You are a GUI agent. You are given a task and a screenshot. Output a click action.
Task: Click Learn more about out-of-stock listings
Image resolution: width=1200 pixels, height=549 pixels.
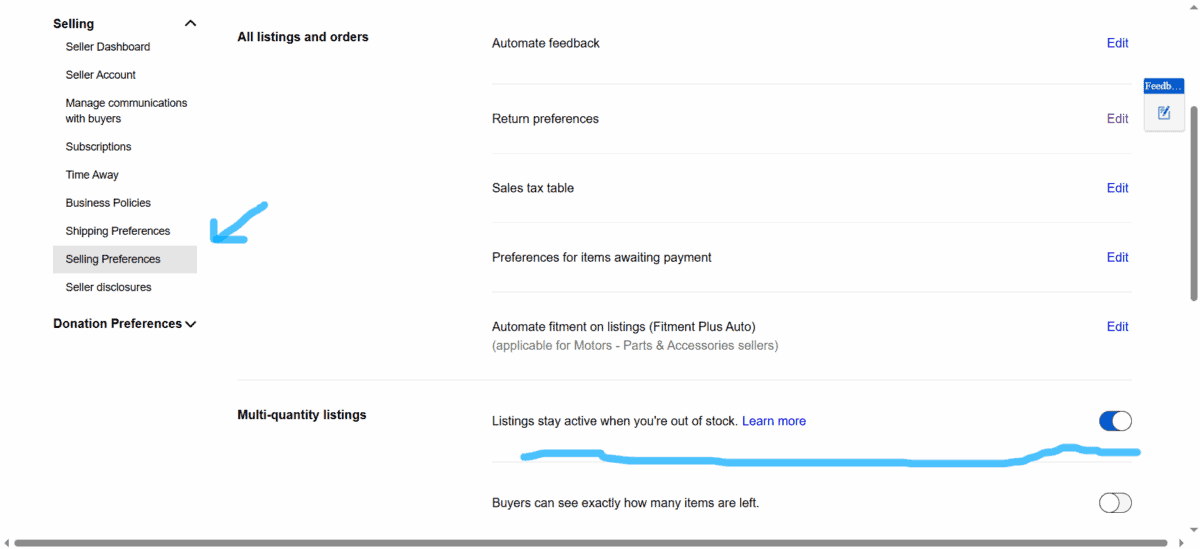[774, 421]
